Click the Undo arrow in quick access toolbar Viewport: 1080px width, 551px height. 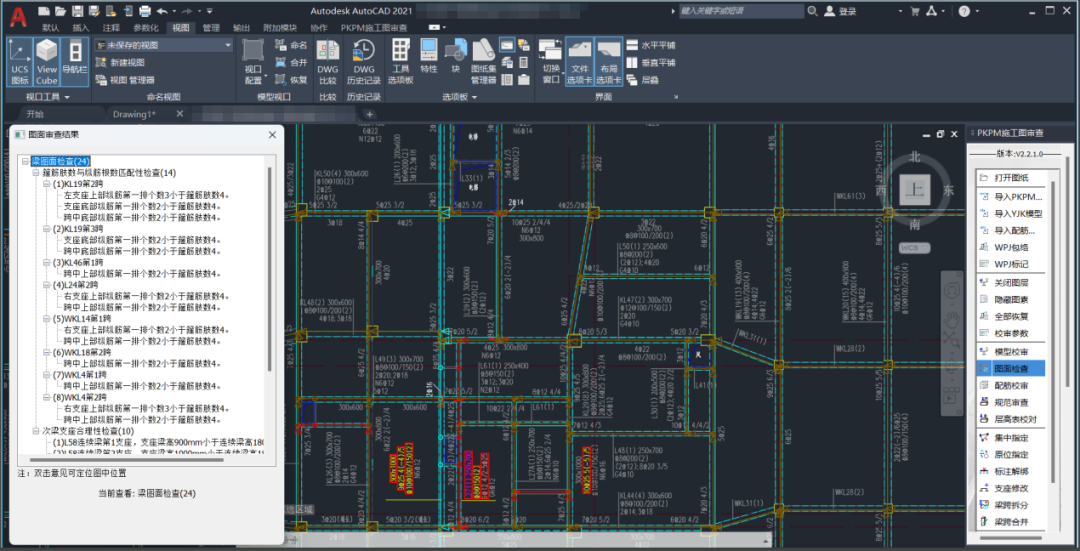(x=162, y=11)
